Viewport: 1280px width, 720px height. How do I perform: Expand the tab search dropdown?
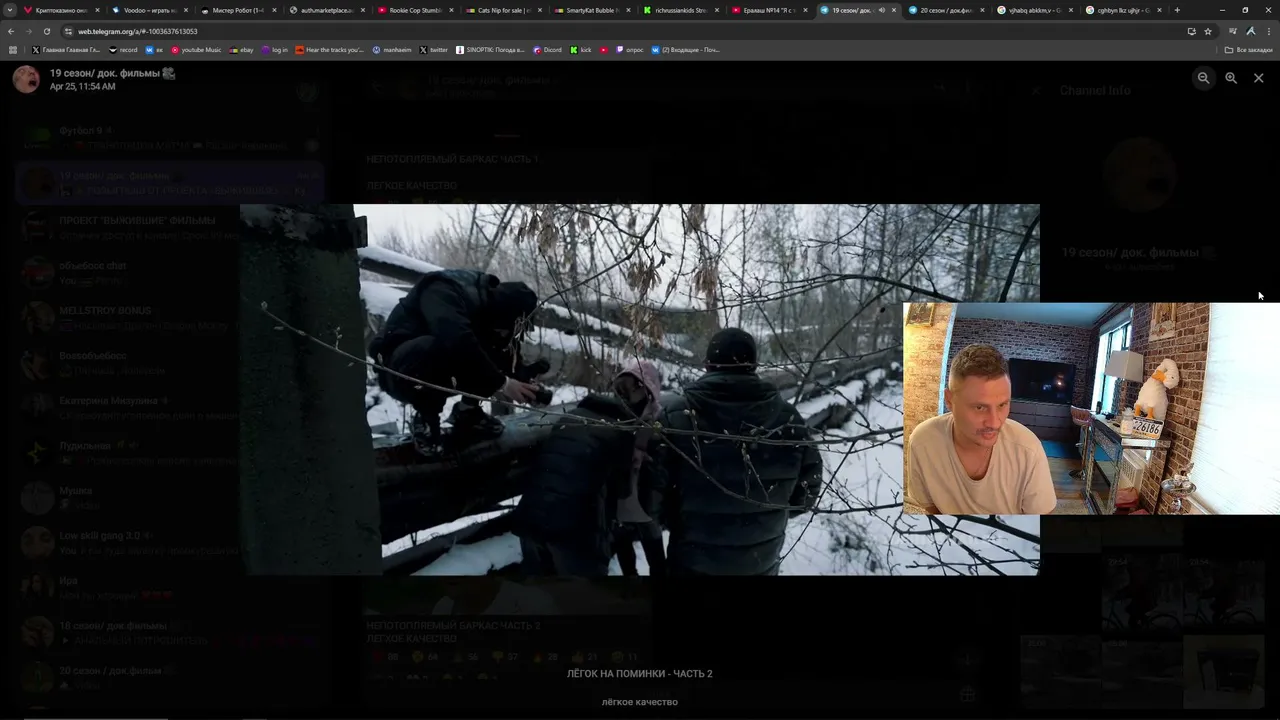tap(11, 10)
